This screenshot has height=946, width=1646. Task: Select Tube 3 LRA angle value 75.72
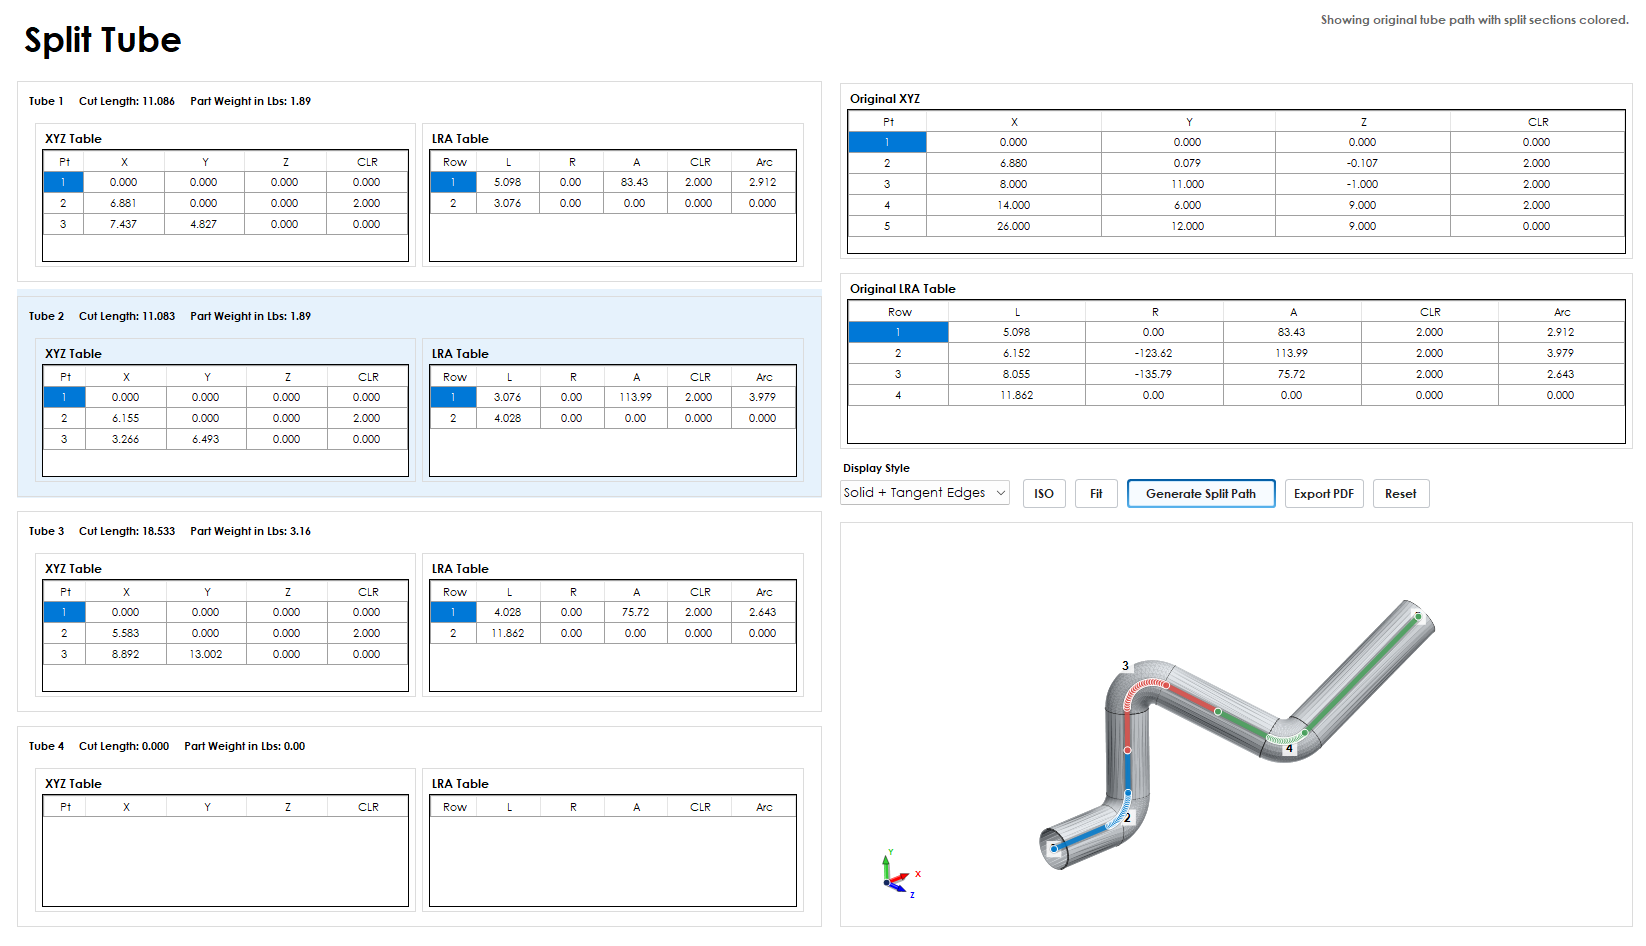tap(636, 612)
